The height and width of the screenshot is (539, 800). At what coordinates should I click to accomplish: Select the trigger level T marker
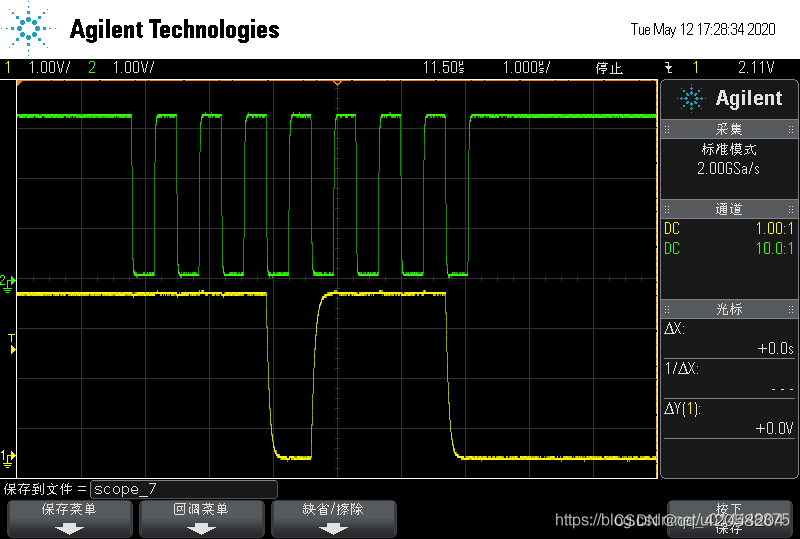tap(12, 344)
